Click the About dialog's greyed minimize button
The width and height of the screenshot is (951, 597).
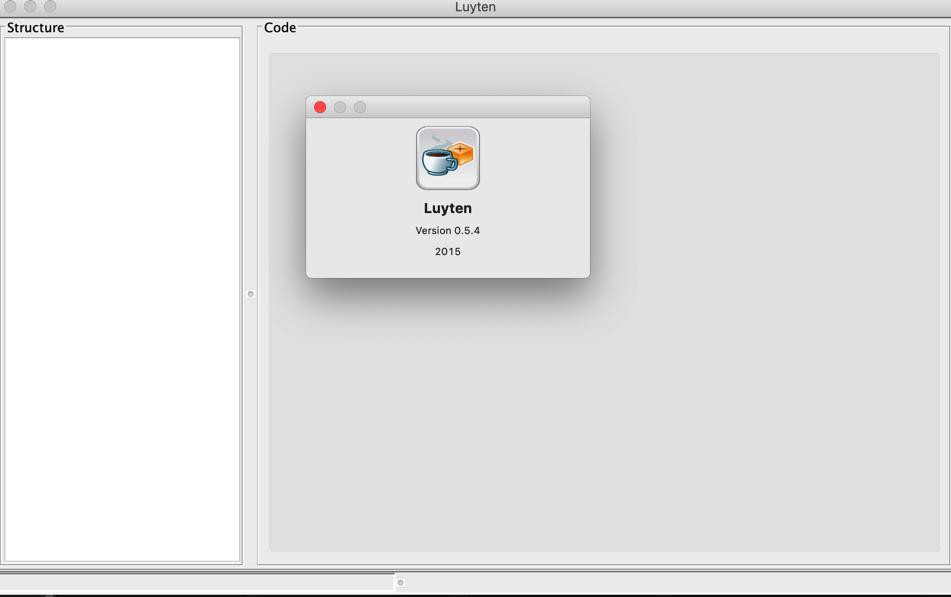340,107
